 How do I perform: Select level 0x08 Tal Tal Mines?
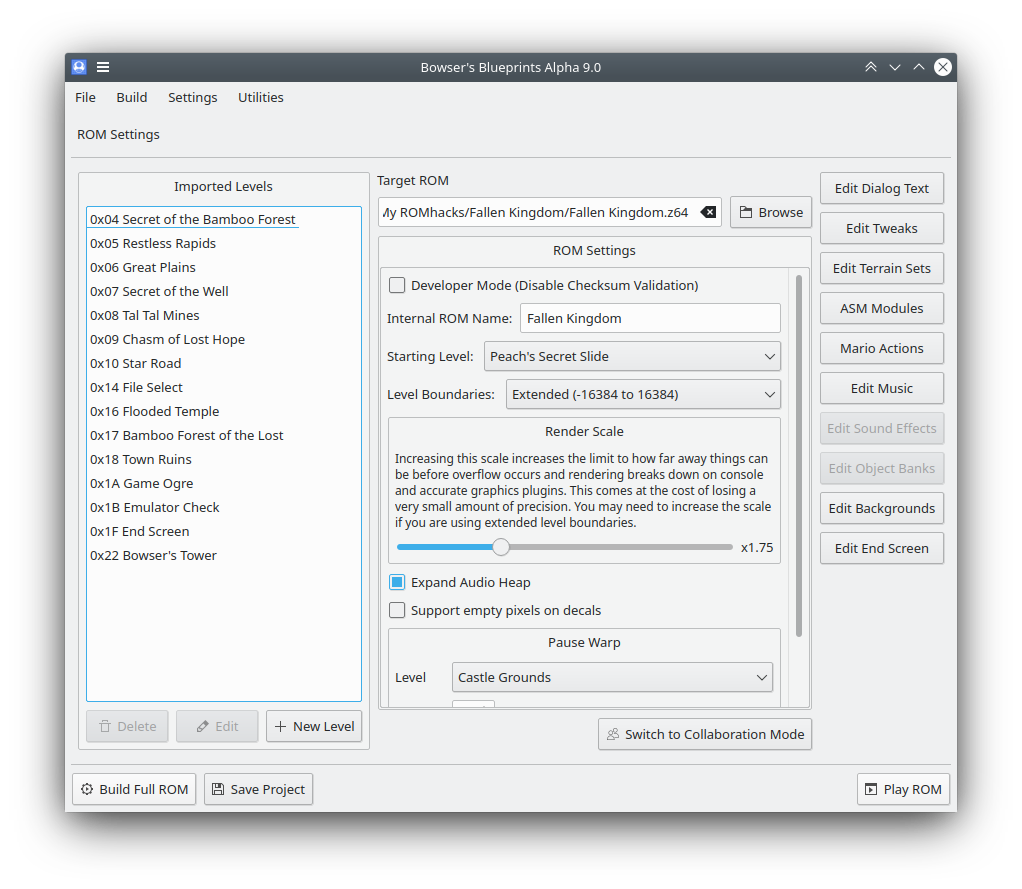coord(224,315)
